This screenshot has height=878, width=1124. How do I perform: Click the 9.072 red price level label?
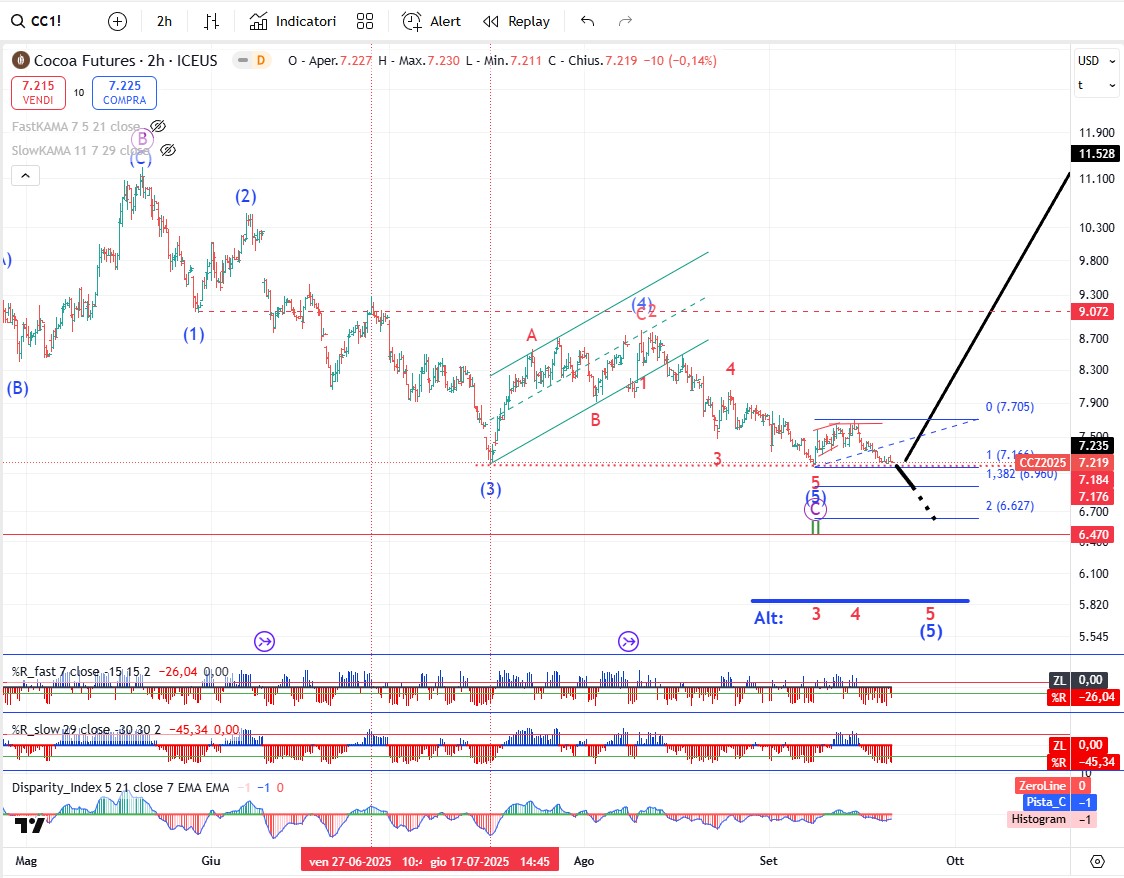tap(1094, 311)
